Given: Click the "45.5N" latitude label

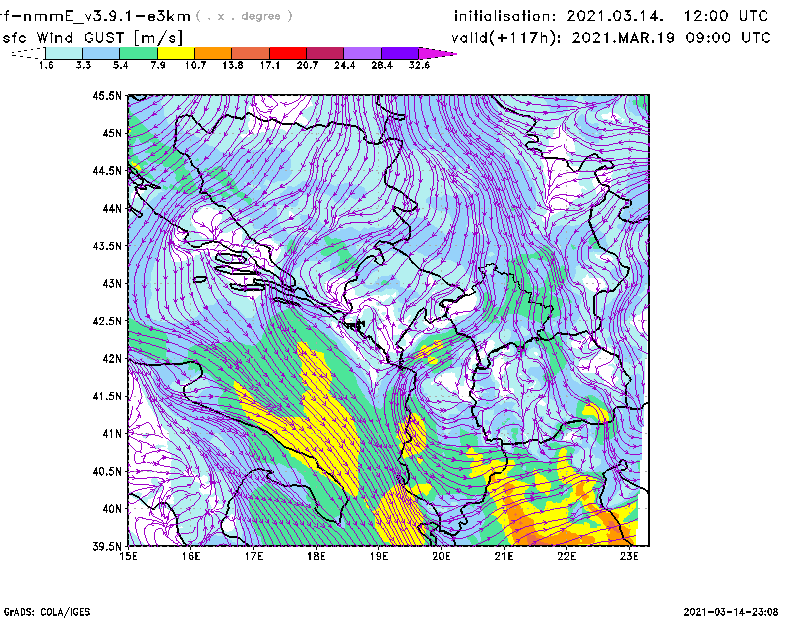Looking at the screenshot, I should click(107, 95).
